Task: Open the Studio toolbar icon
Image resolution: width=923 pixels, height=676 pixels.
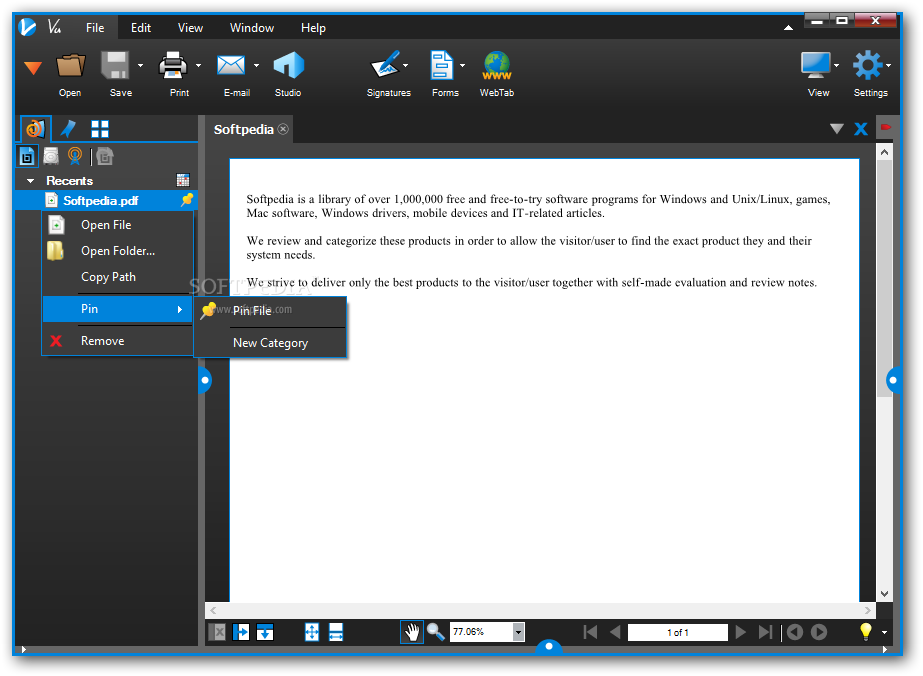Action: 288,65
